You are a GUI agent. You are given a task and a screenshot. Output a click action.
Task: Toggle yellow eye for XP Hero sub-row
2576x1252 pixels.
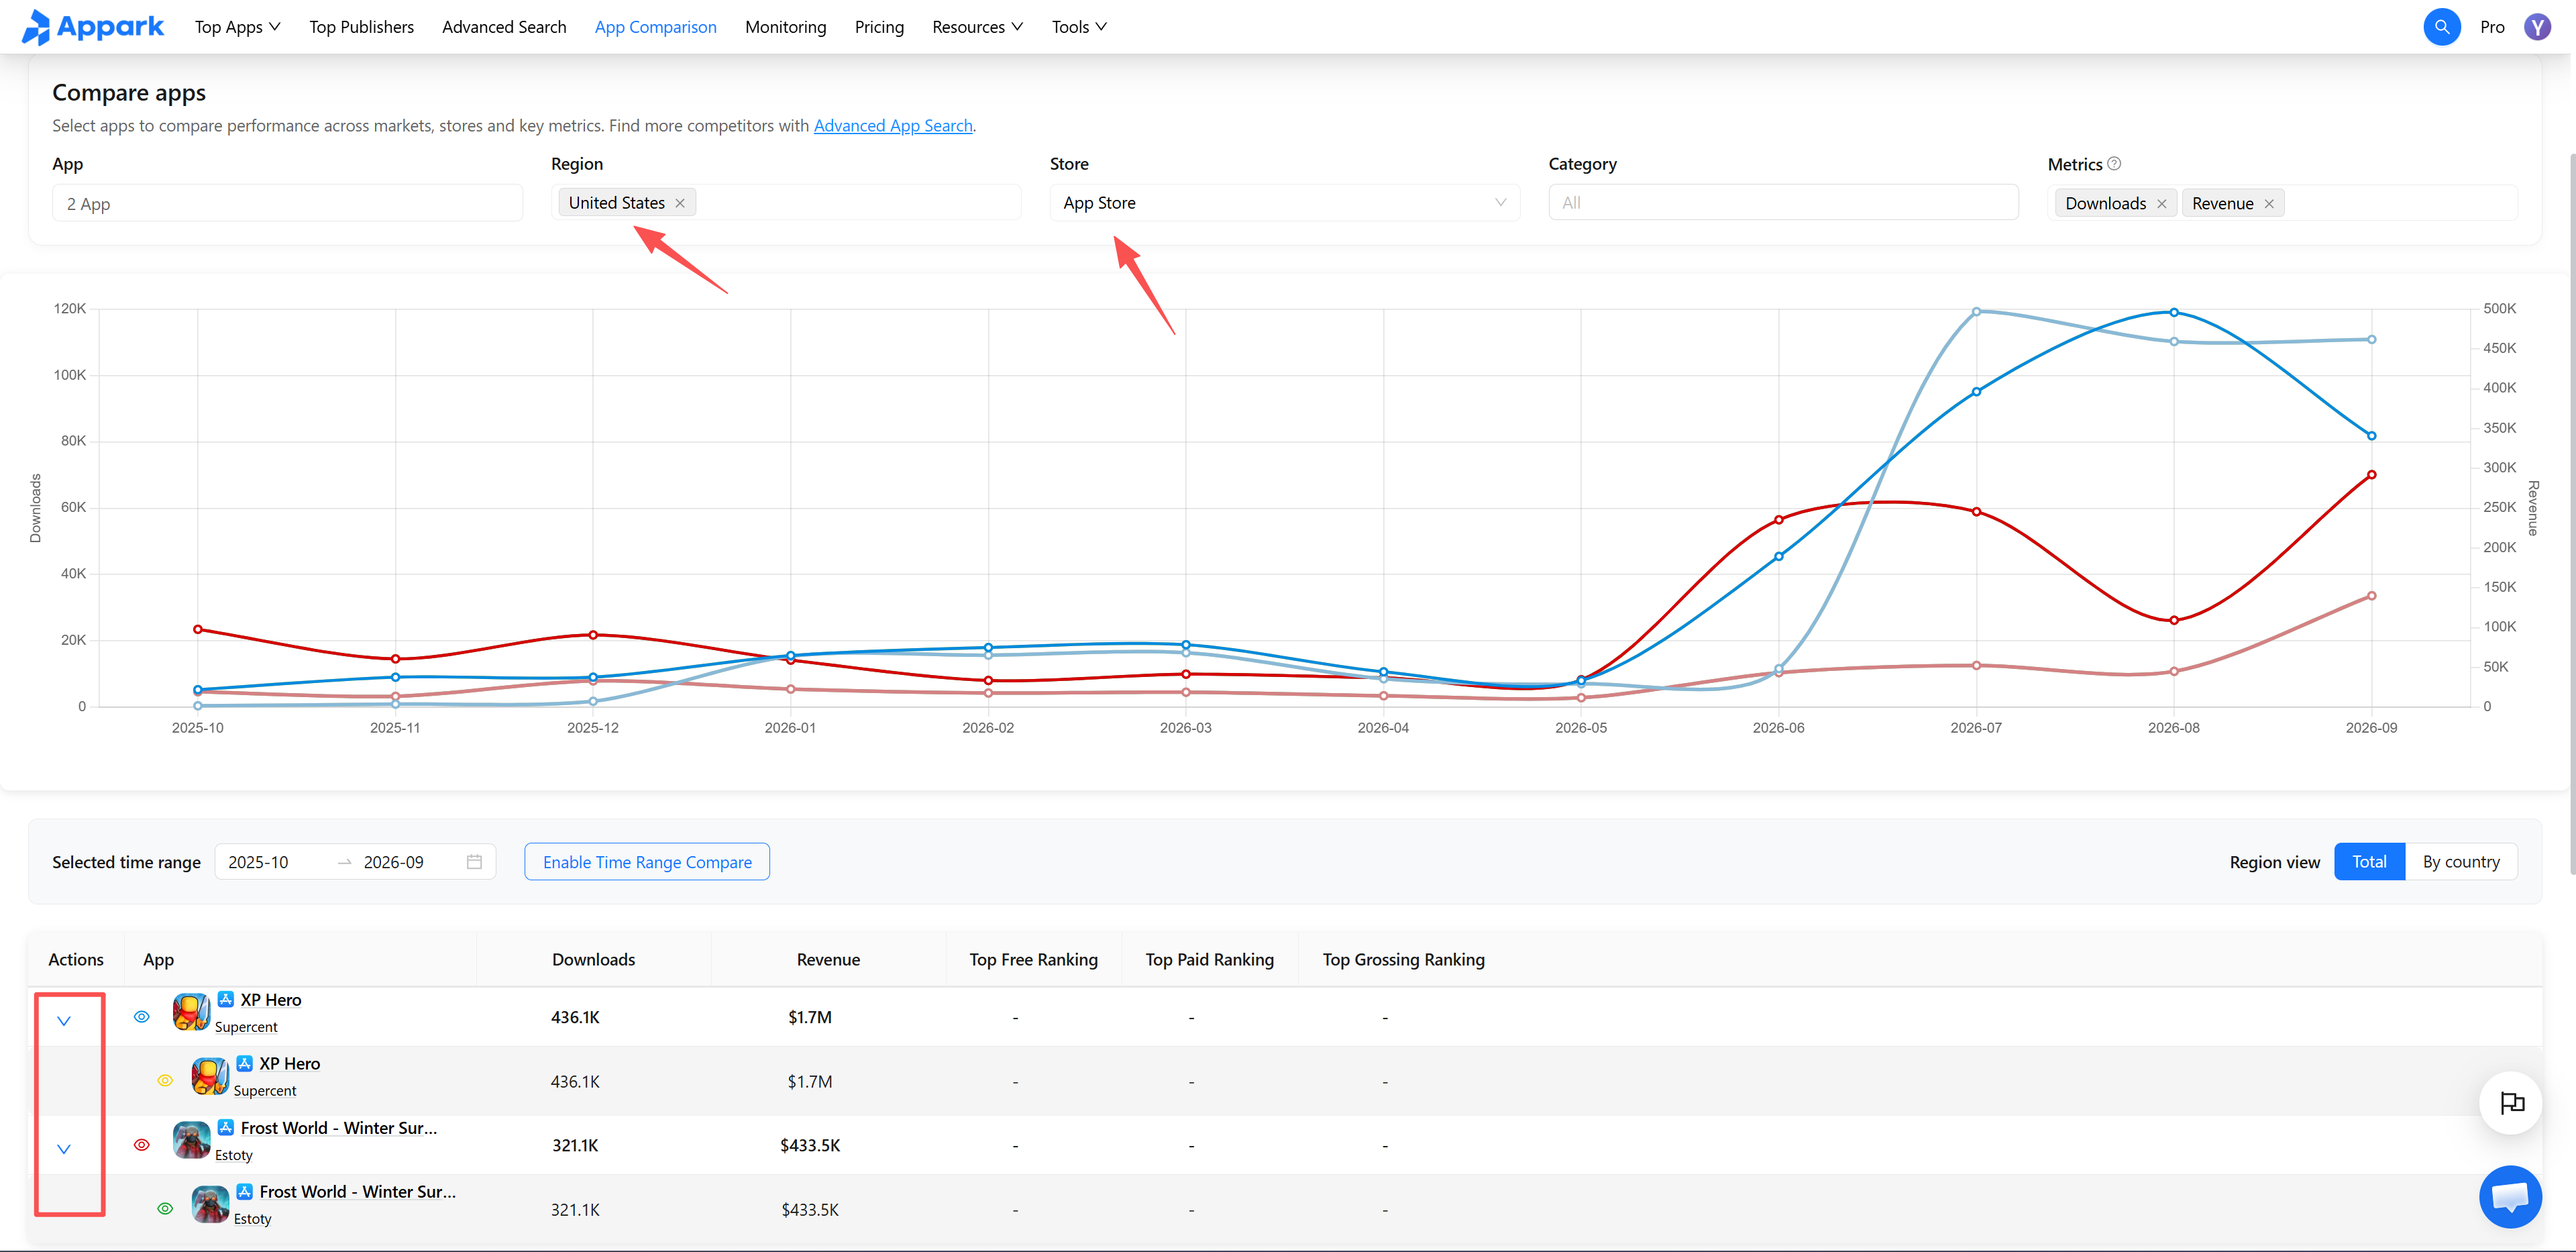(x=165, y=1081)
